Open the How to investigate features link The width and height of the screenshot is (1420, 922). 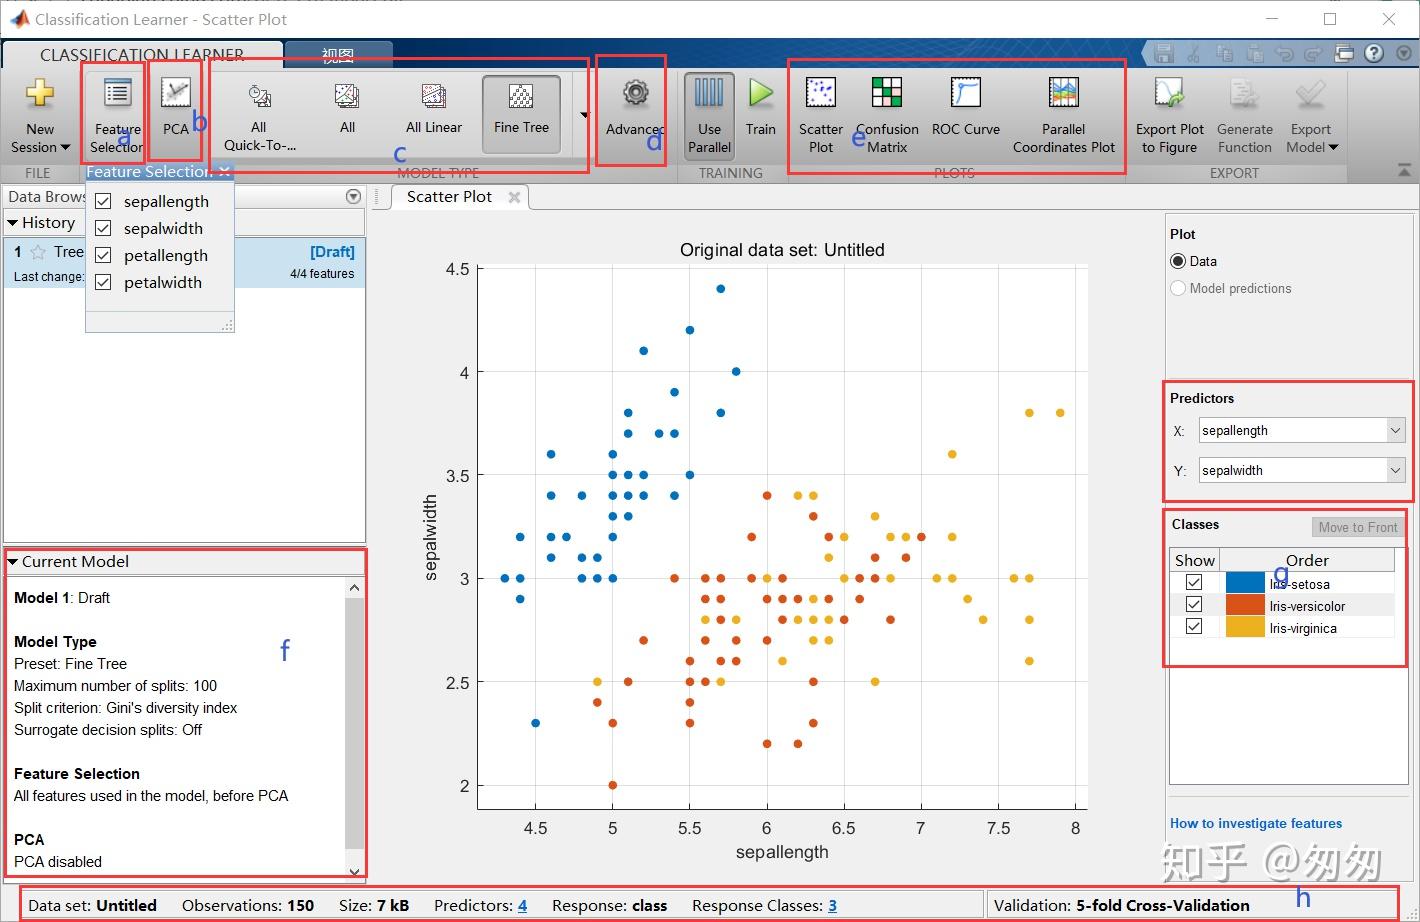point(1255,823)
